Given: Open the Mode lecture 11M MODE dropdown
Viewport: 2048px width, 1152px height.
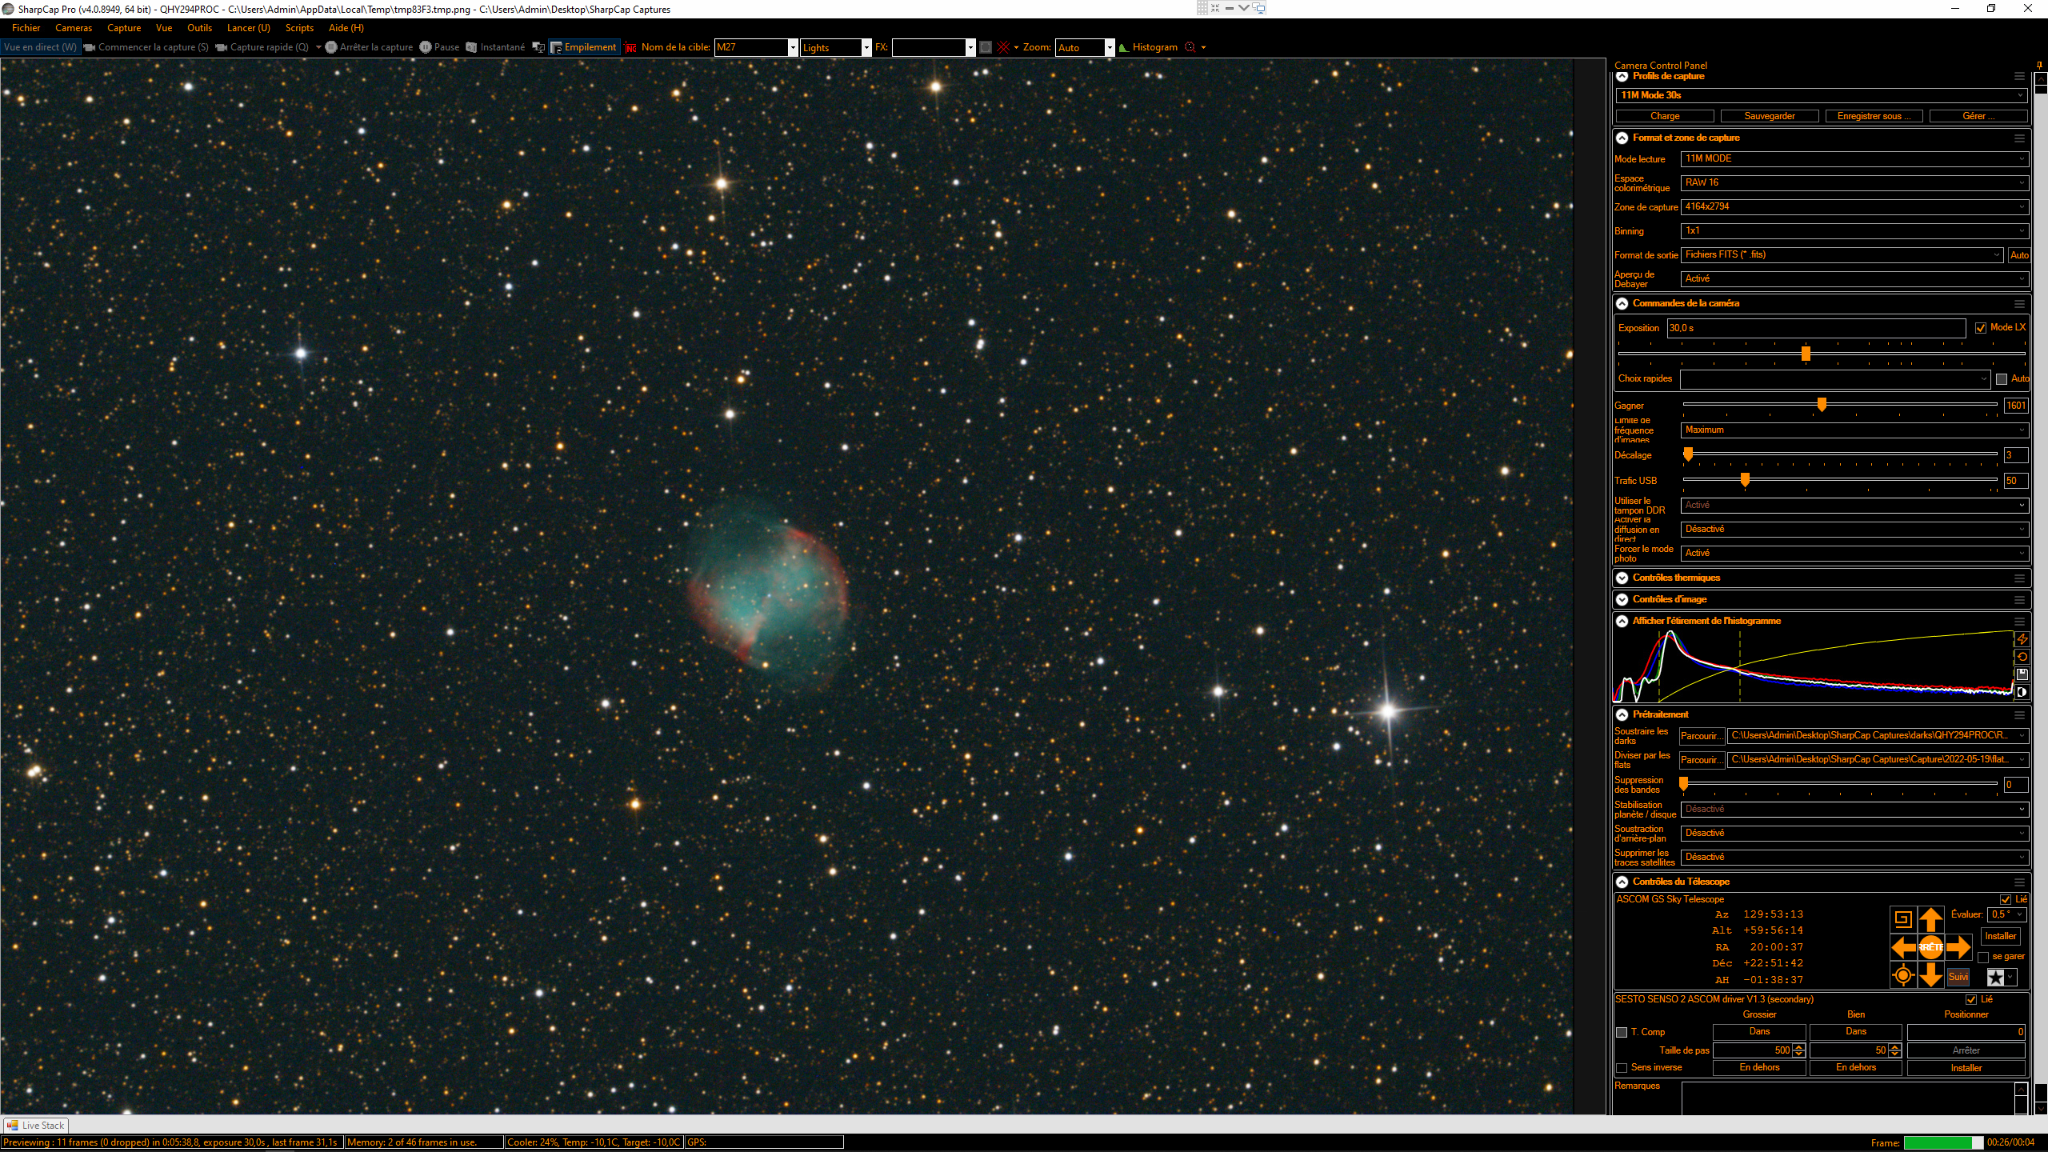Looking at the screenshot, I should (x=1854, y=159).
